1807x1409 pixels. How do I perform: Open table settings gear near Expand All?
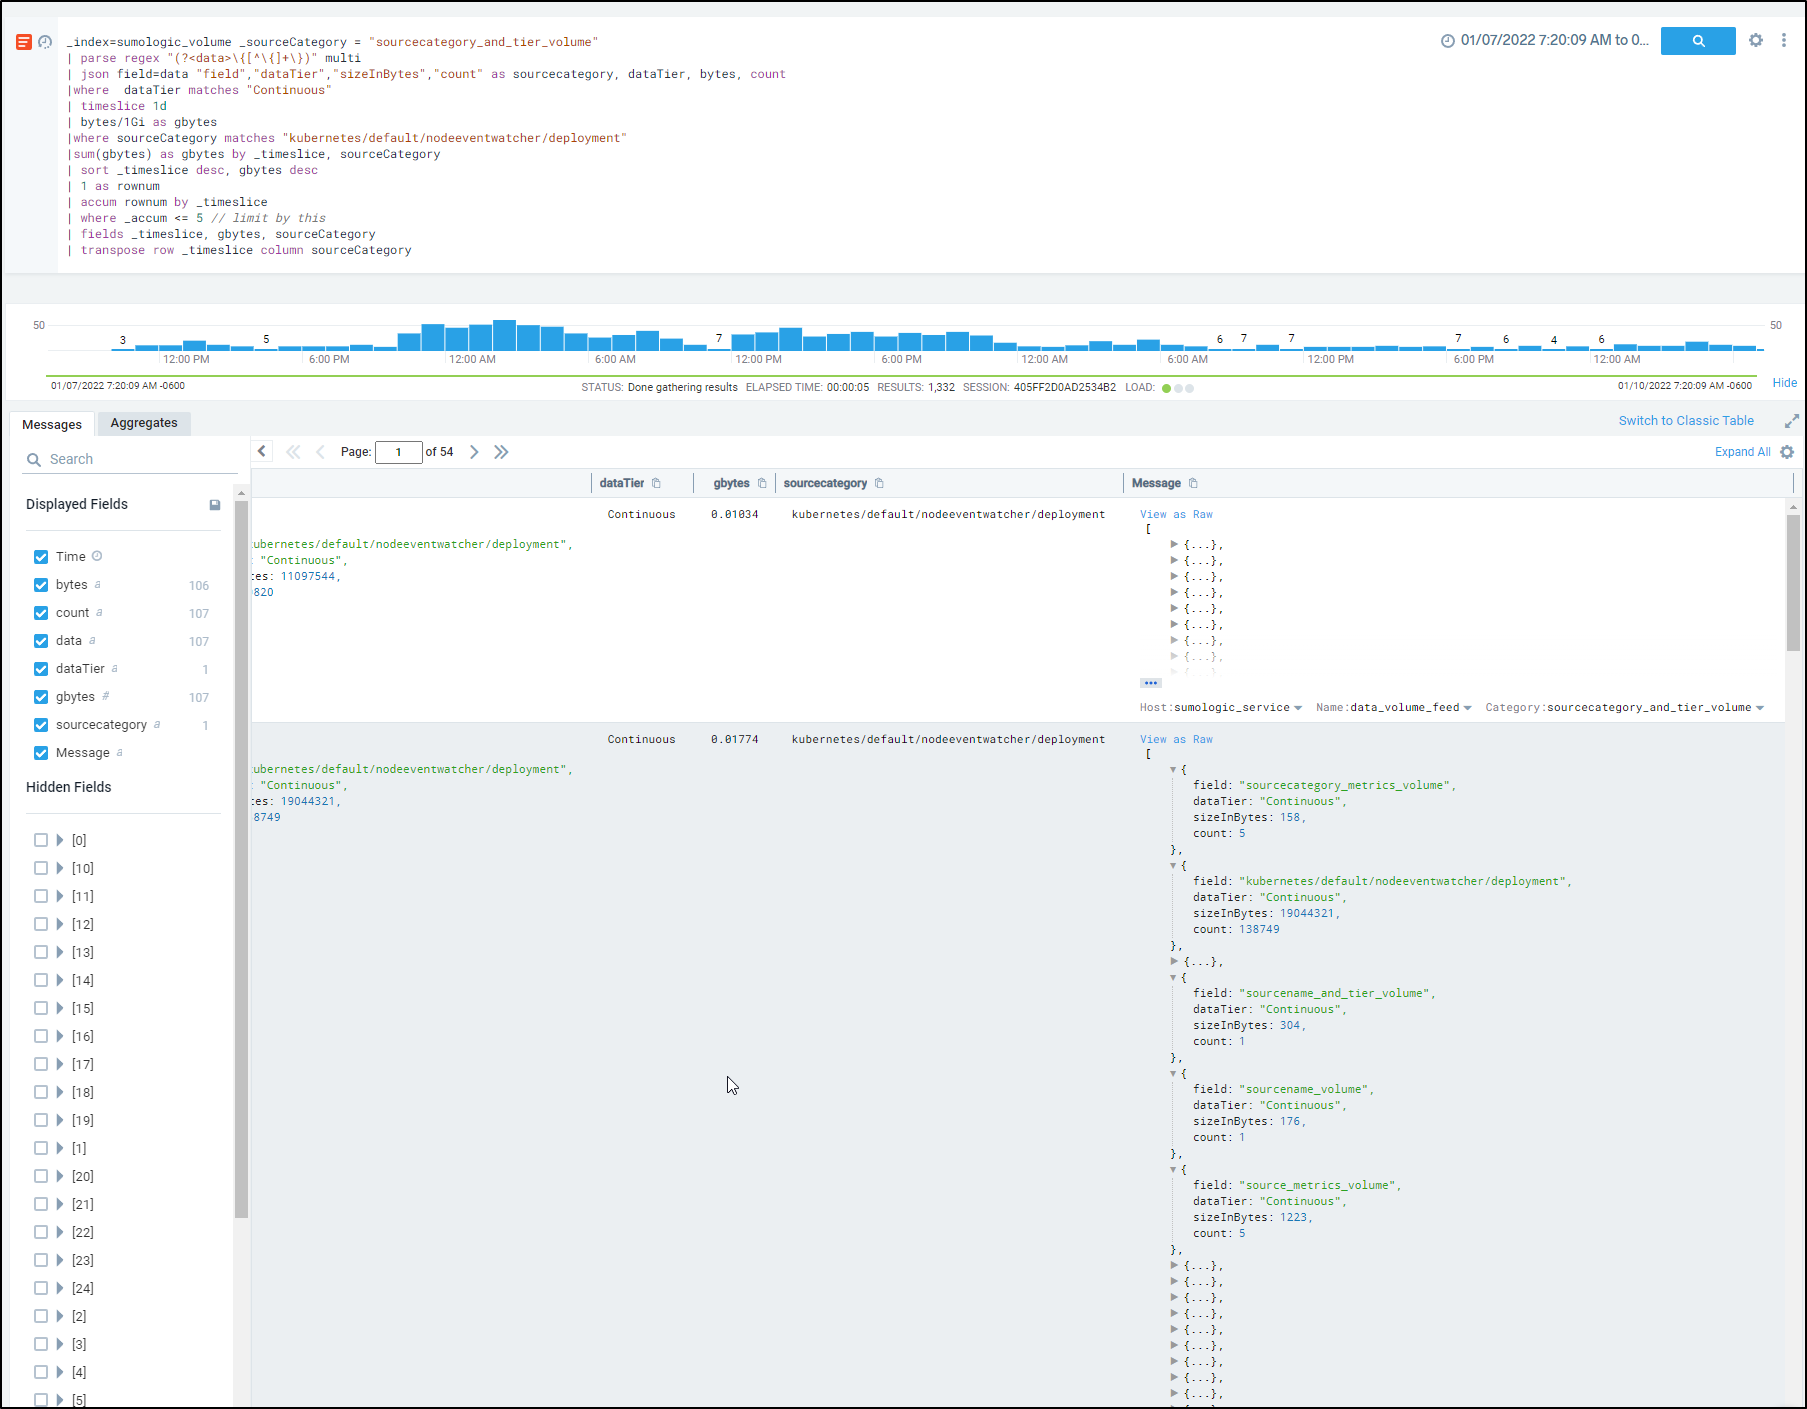[x=1787, y=452]
